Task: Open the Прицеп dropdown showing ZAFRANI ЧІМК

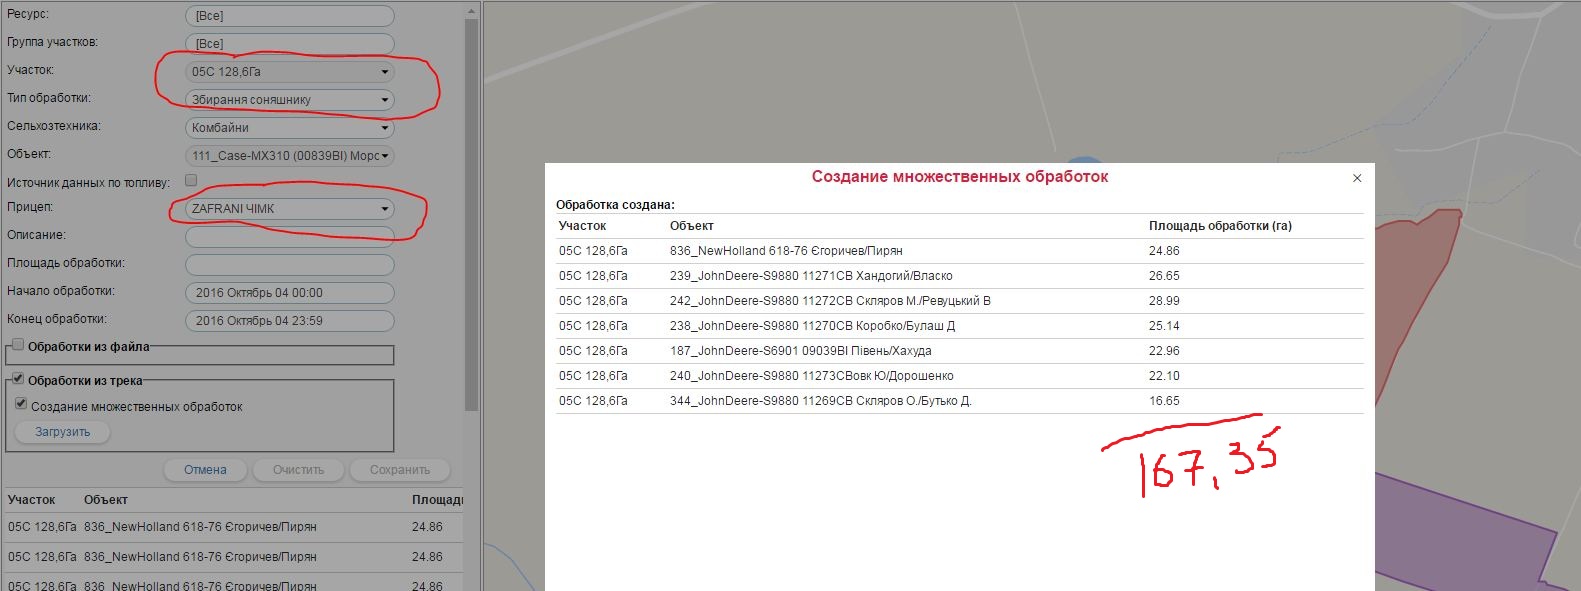Action: point(289,209)
